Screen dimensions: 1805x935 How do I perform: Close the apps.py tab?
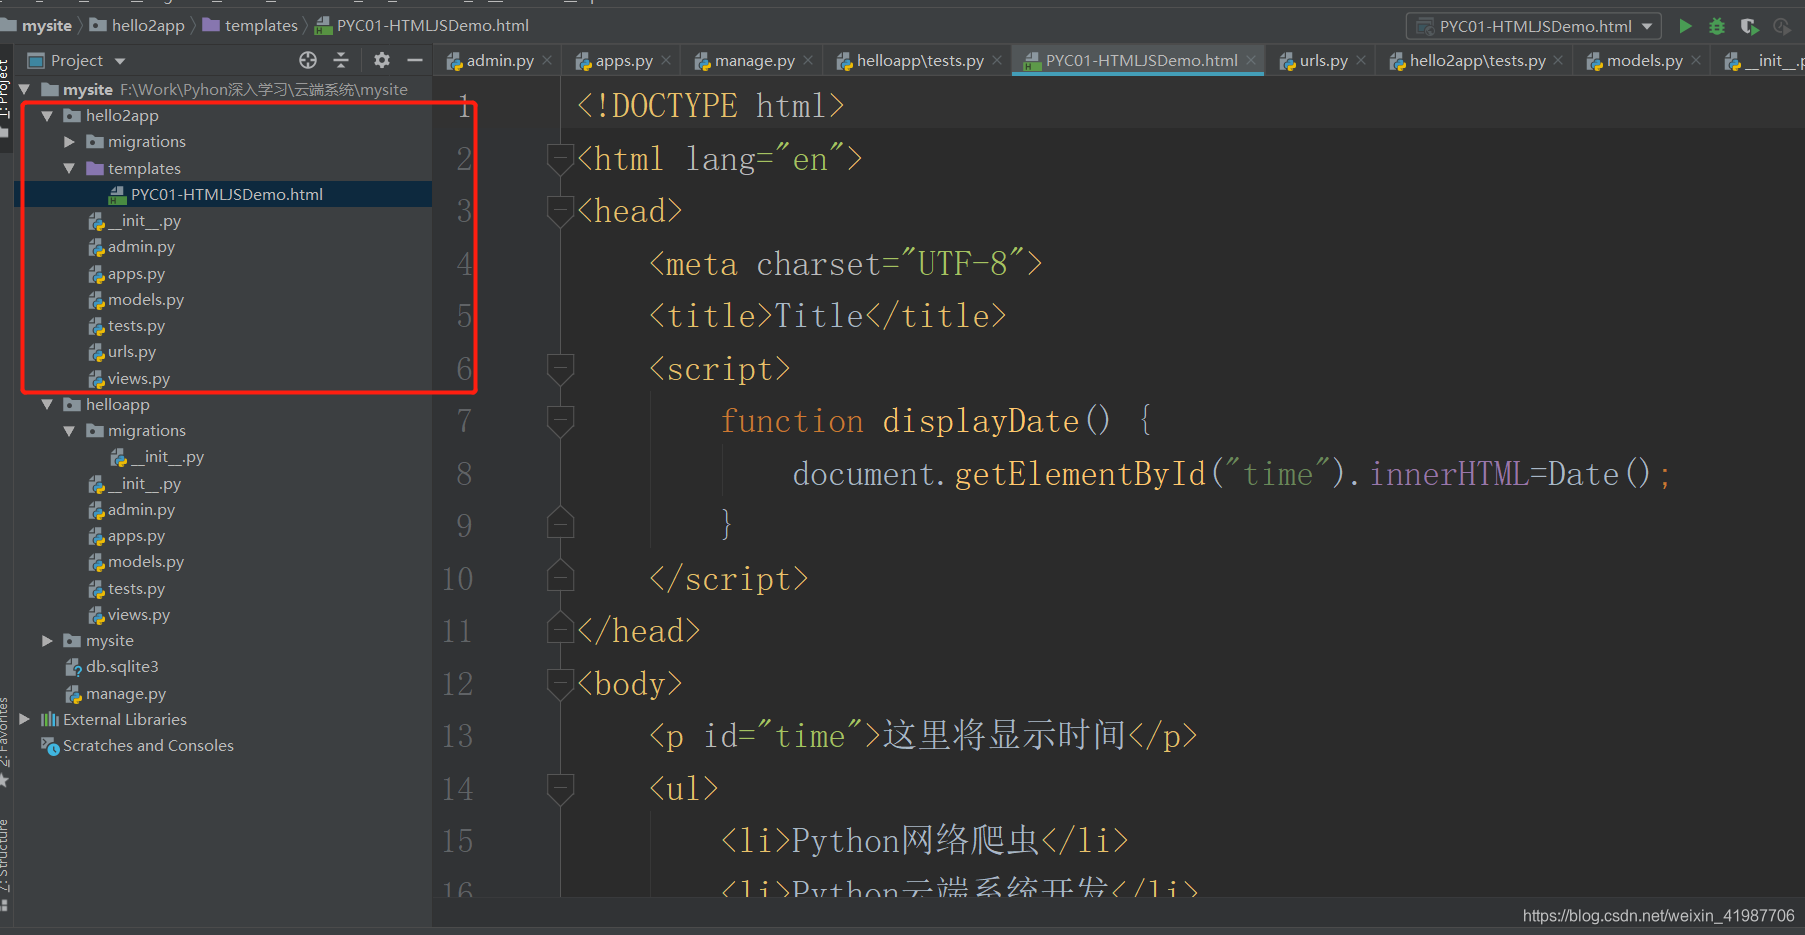[x=666, y=61]
